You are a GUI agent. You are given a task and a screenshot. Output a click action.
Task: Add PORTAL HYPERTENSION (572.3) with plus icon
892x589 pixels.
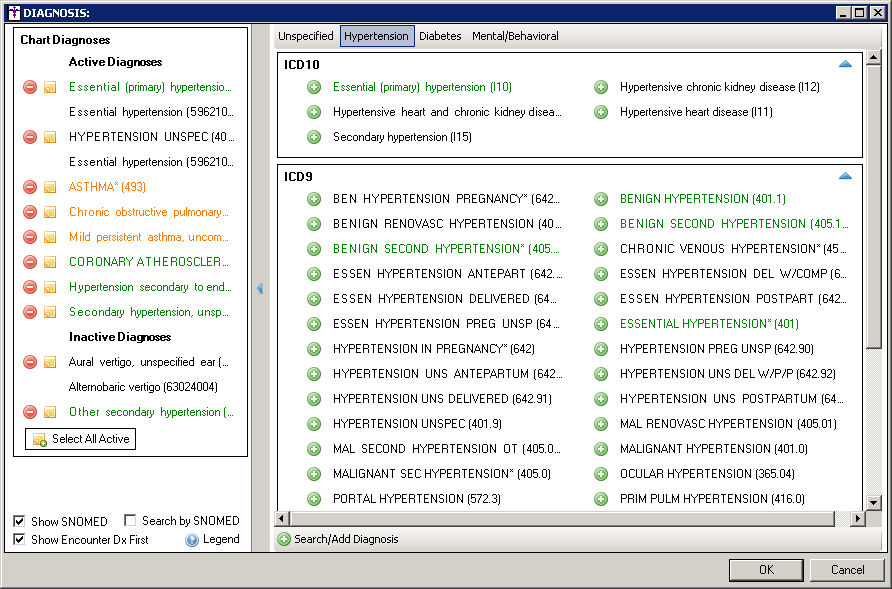(x=314, y=499)
